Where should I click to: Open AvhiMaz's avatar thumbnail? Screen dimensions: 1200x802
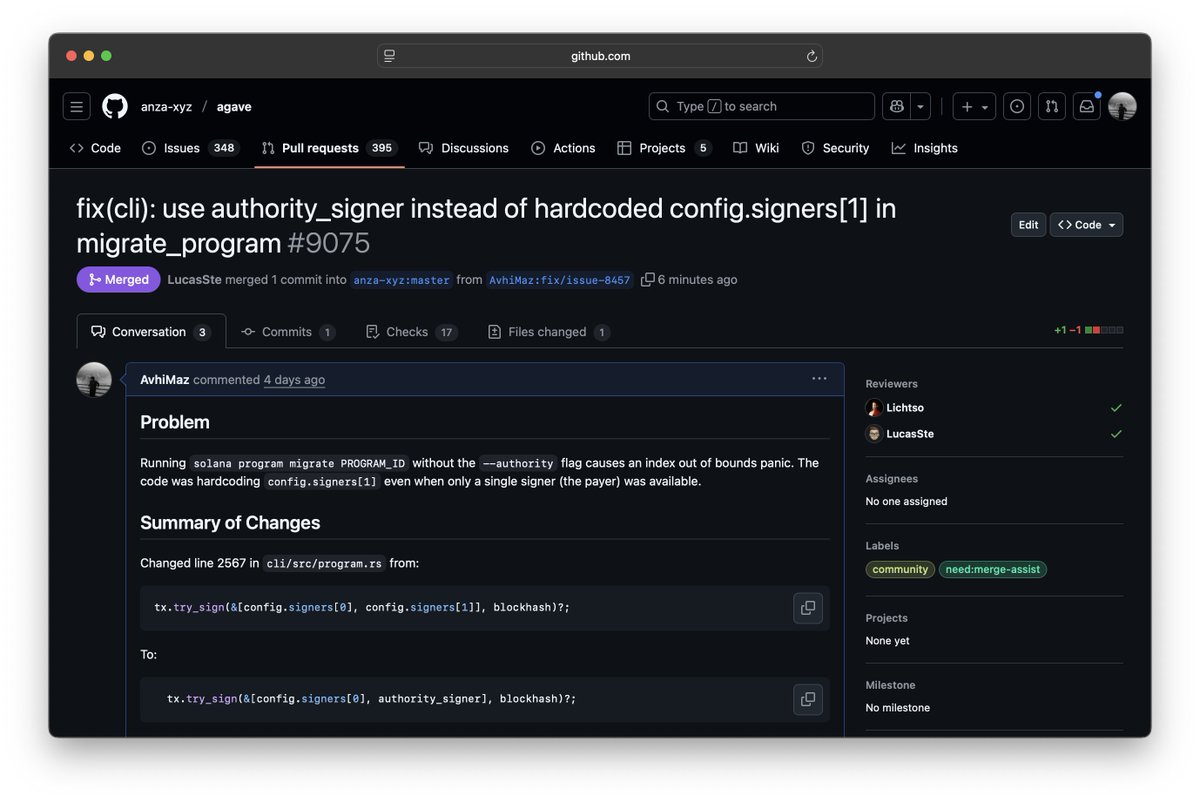(x=94, y=380)
